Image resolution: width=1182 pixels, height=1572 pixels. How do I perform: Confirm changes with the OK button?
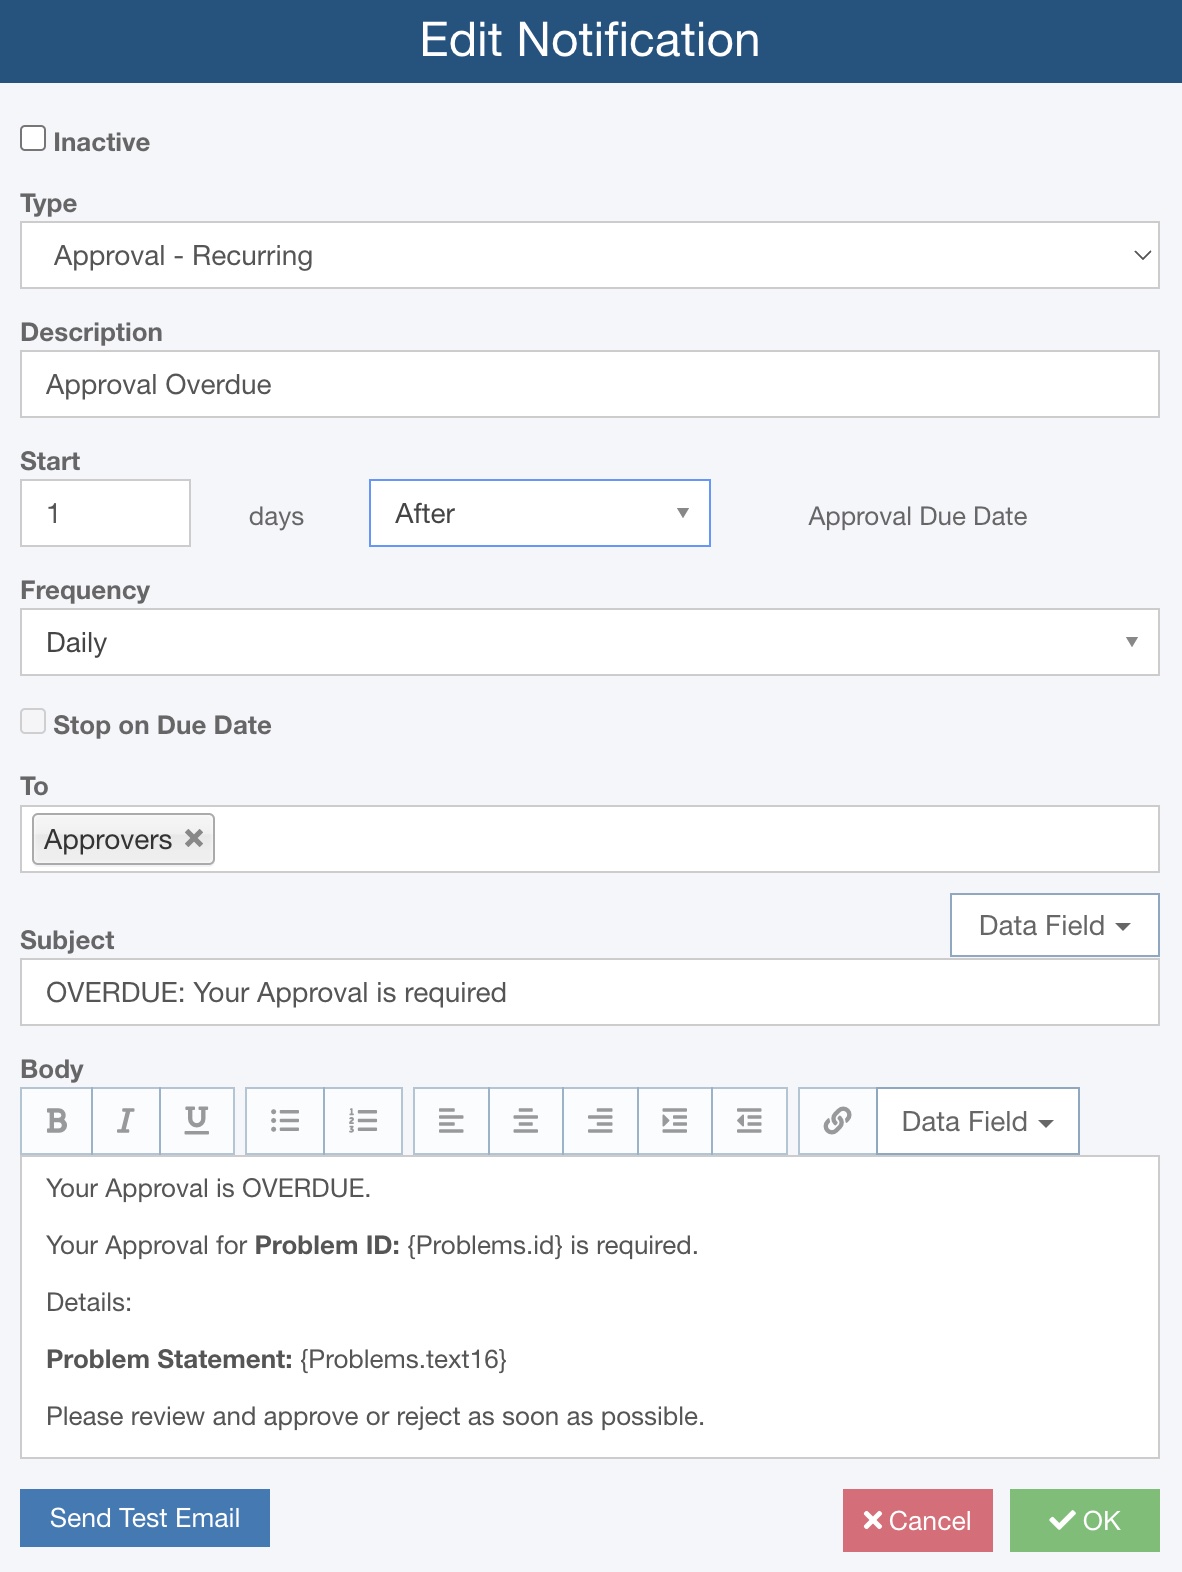1085,1520
